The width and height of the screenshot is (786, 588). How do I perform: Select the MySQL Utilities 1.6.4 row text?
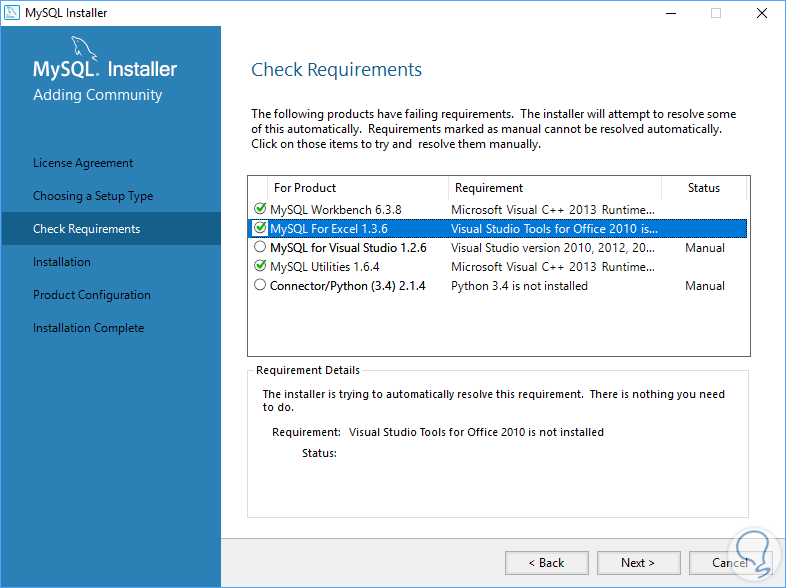tap(324, 267)
